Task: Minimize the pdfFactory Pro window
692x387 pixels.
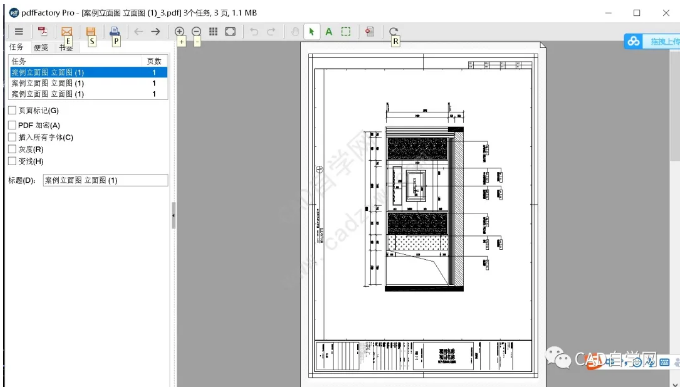Action: pyautogui.click(x=609, y=13)
